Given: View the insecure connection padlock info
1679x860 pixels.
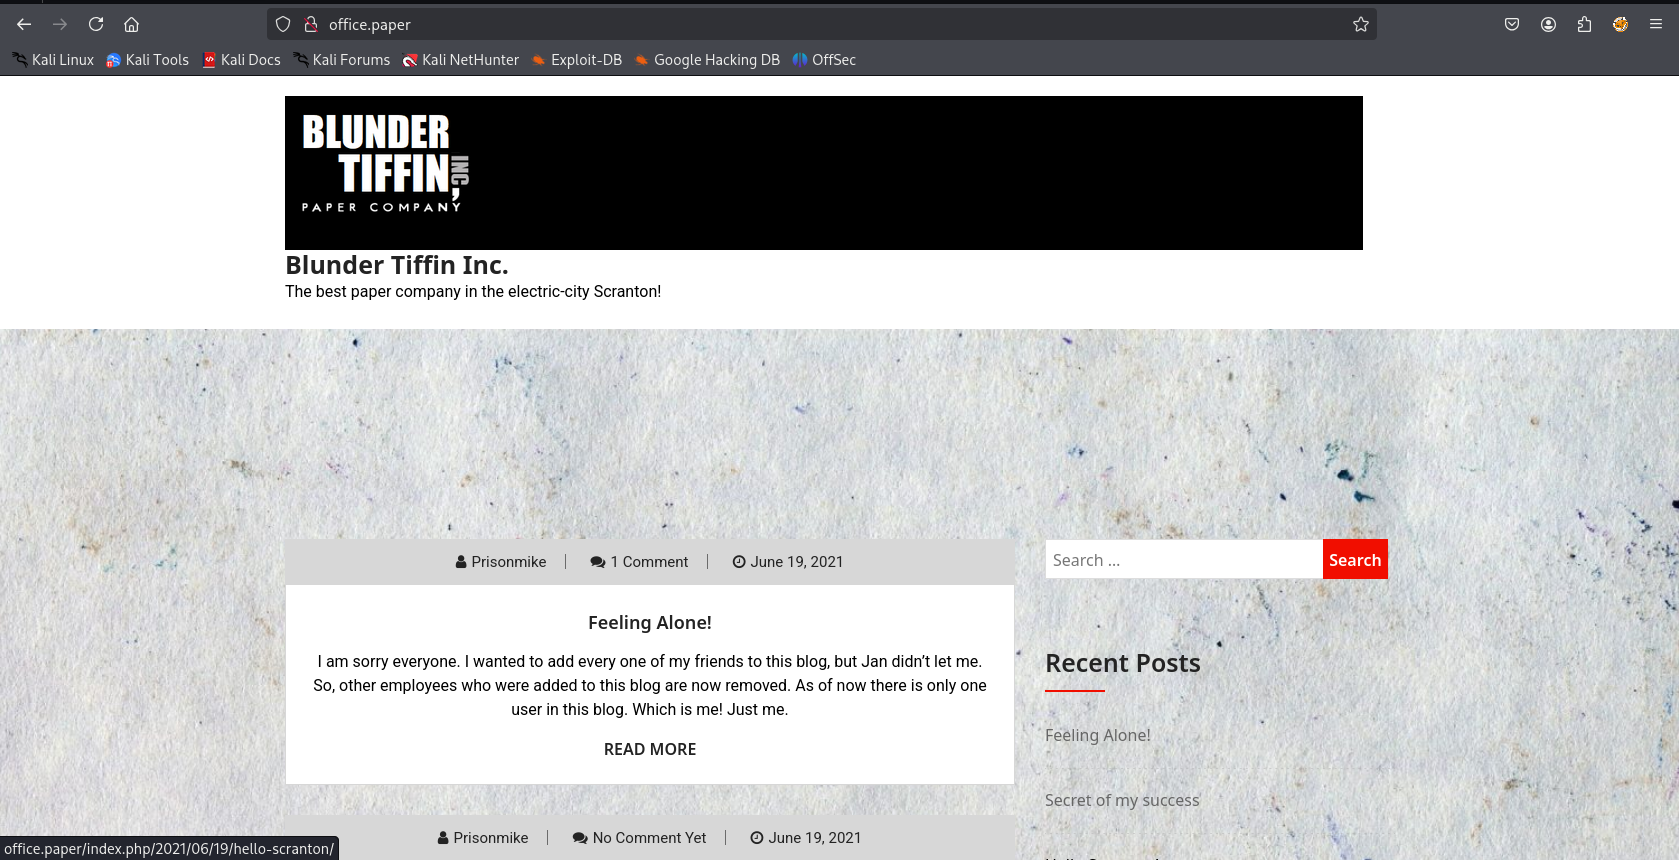Looking at the screenshot, I should (x=311, y=24).
